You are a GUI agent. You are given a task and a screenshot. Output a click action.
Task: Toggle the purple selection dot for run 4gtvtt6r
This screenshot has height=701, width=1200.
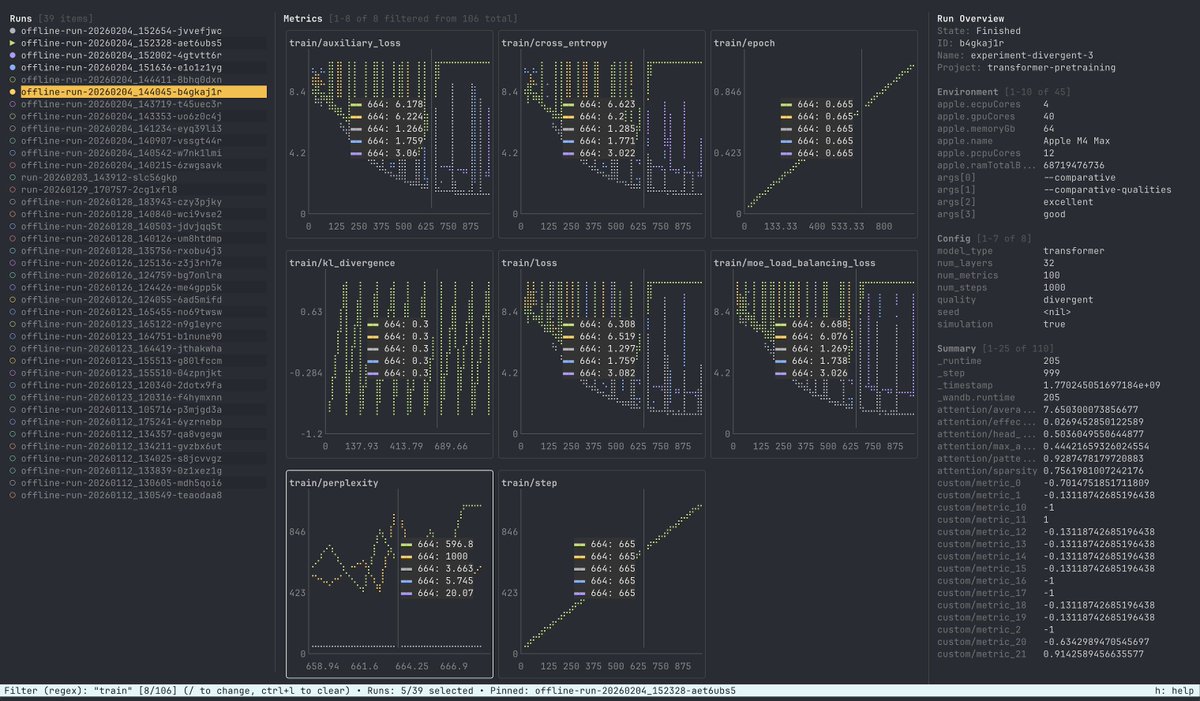pyautogui.click(x=12, y=55)
